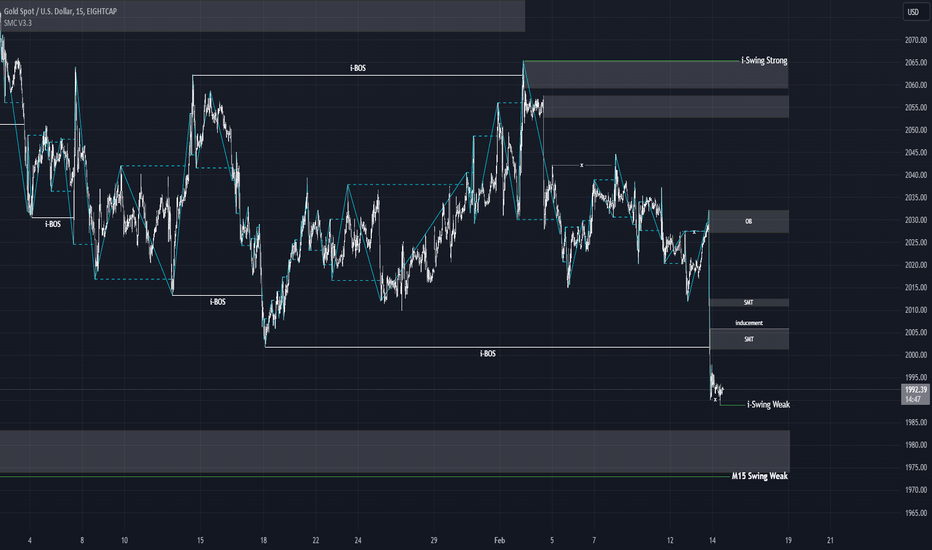
Task: Select the i-Swing Strong label
Action: [x=764, y=61]
